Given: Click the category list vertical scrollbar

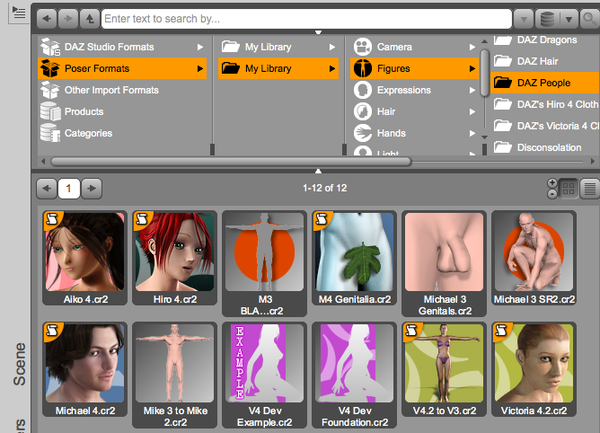Looking at the screenshot, I should click(484, 73).
